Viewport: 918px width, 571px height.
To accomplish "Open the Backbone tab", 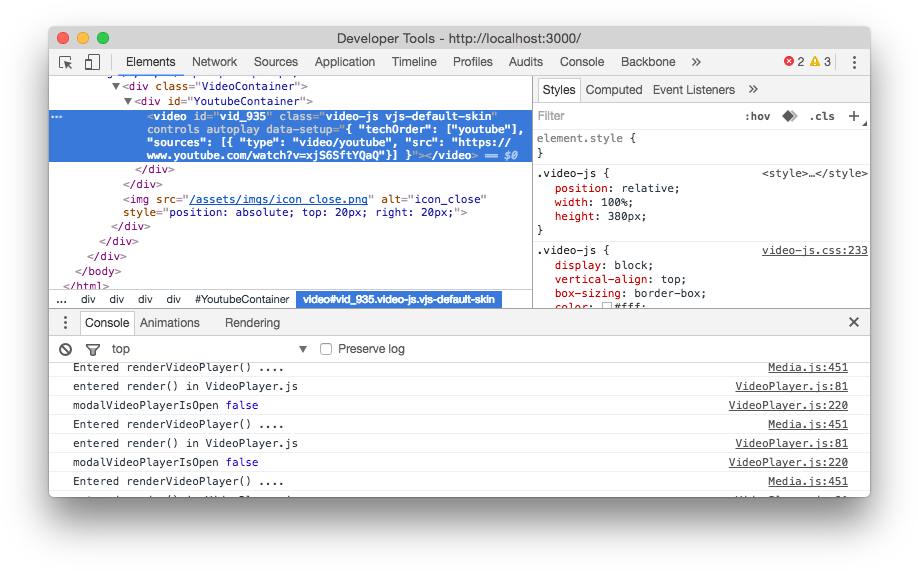I will coord(648,62).
